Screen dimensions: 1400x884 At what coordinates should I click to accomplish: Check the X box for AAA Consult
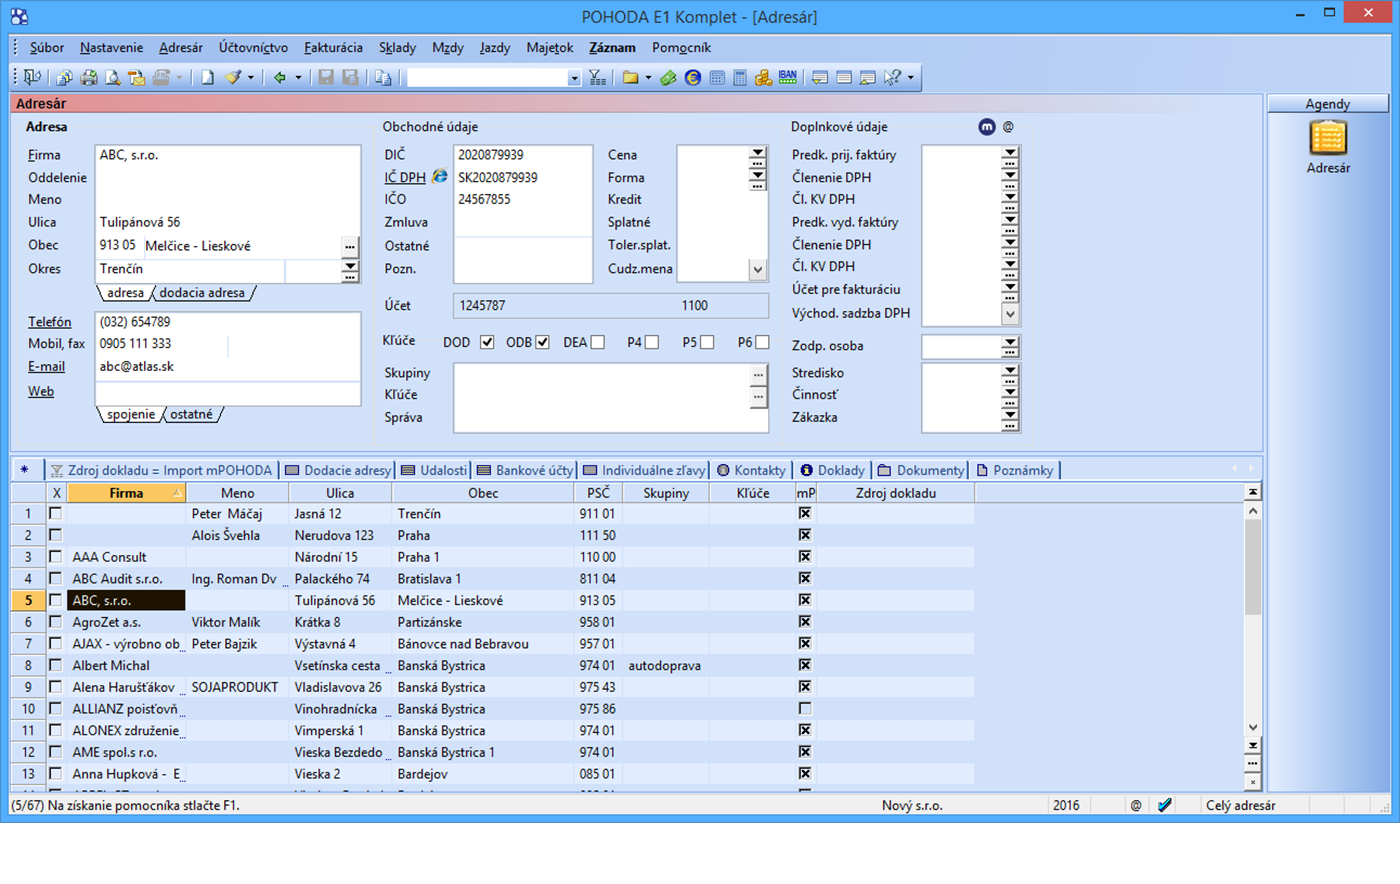tap(56, 557)
